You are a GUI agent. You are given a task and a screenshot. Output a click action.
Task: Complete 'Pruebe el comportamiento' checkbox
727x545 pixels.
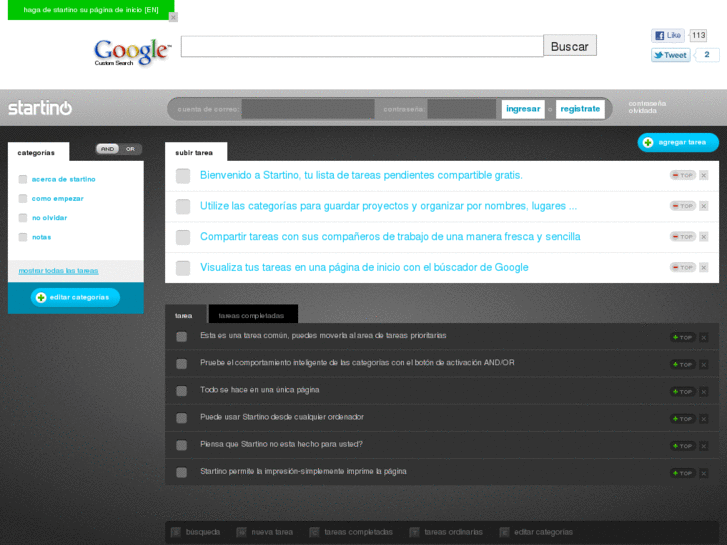(x=181, y=364)
